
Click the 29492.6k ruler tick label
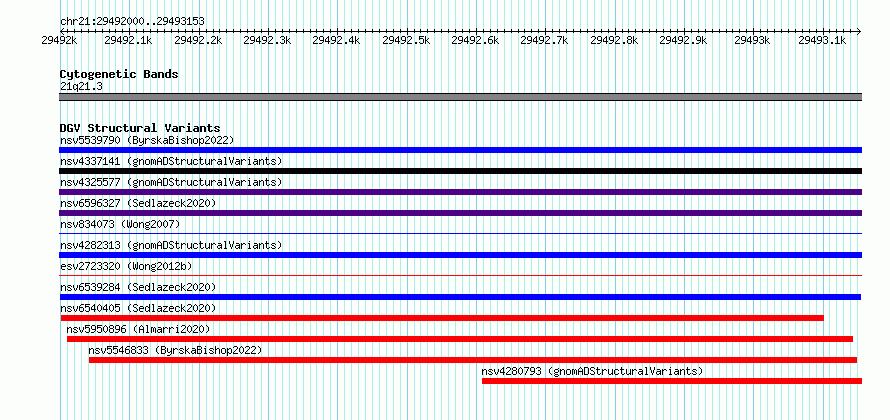tap(476, 40)
